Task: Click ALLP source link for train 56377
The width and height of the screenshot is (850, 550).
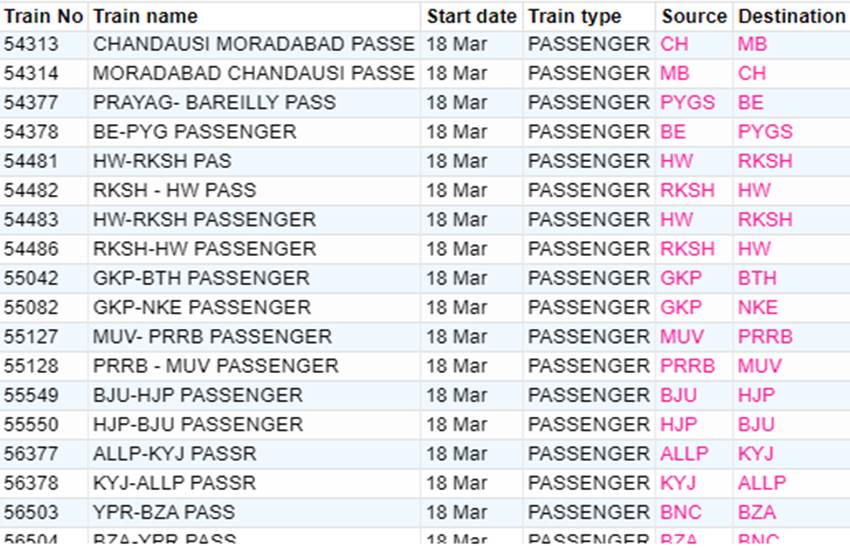Action: click(x=684, y=454)
